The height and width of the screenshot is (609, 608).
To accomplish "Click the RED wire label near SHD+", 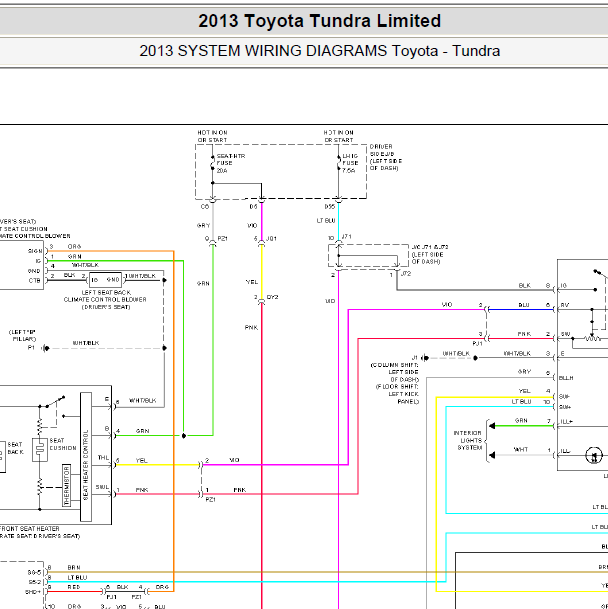I will (74, 587).
